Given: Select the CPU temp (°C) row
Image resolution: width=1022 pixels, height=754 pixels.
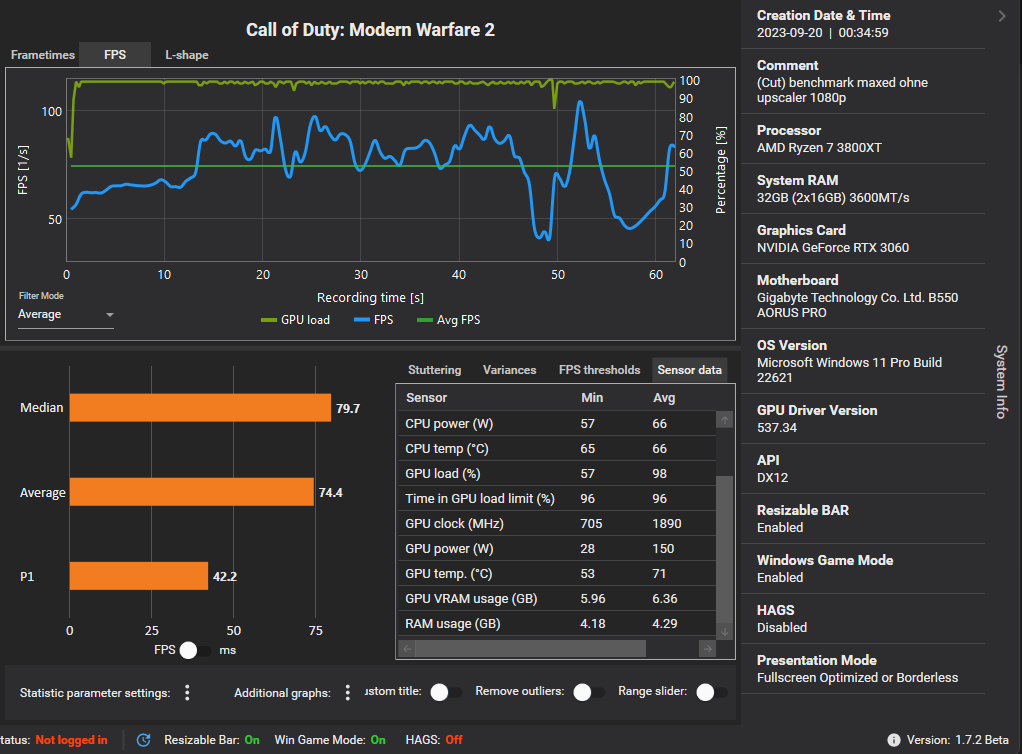Looking at the screenshot, I should [557, 448].
